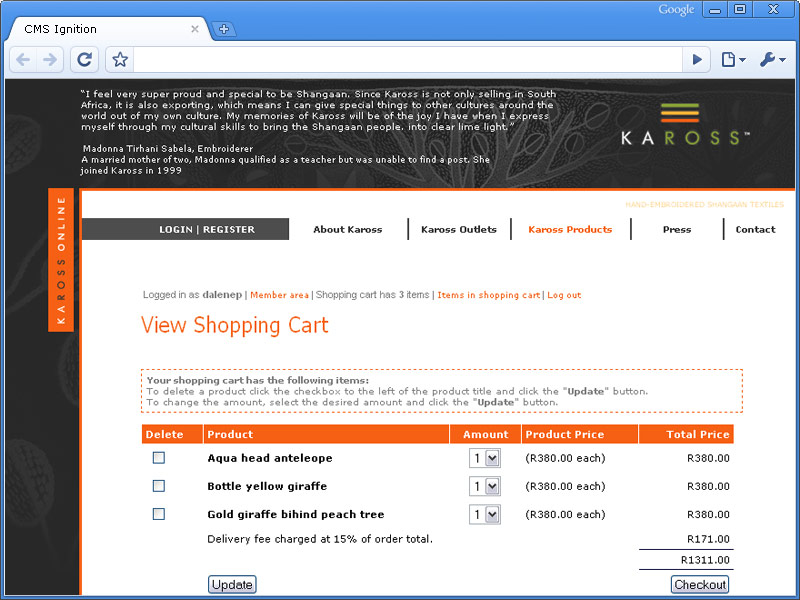Open the Kaross Outlets menu item

[x=459, y=230]
